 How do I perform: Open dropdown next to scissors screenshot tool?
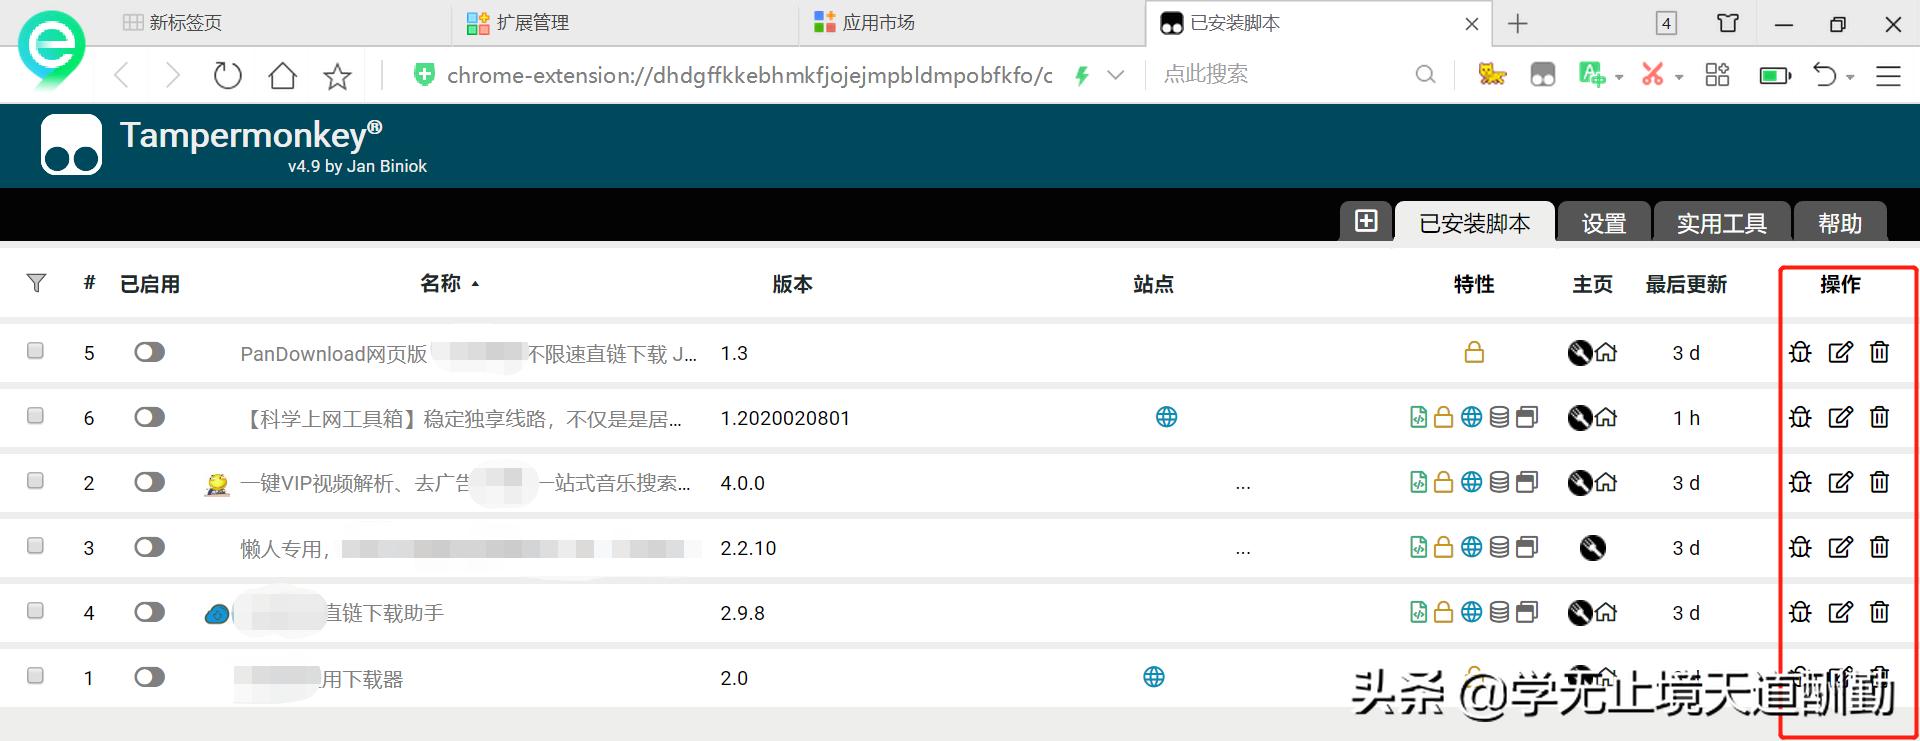(x=1679, y=76)
